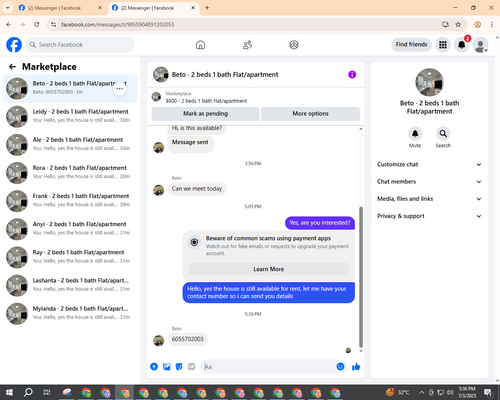Open the Friends icon in top bar
Screen dimensions: 500x400
tap(247, 45)
